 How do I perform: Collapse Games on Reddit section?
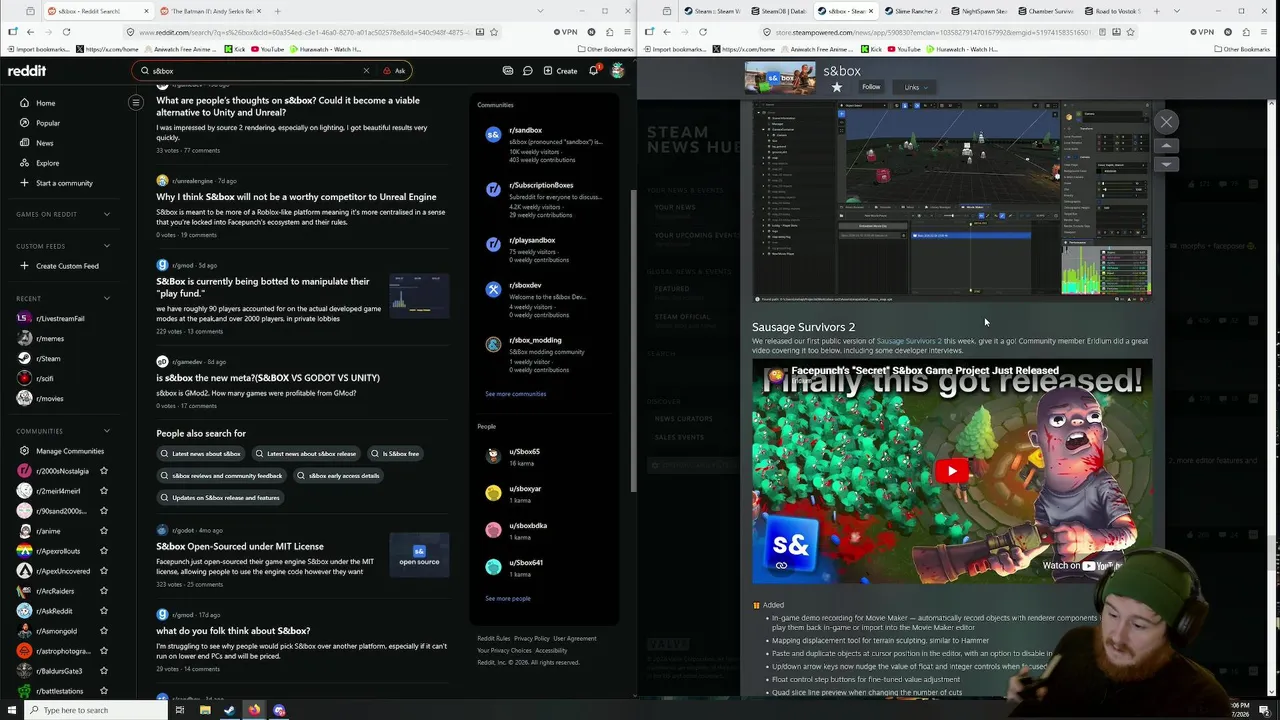107,214
